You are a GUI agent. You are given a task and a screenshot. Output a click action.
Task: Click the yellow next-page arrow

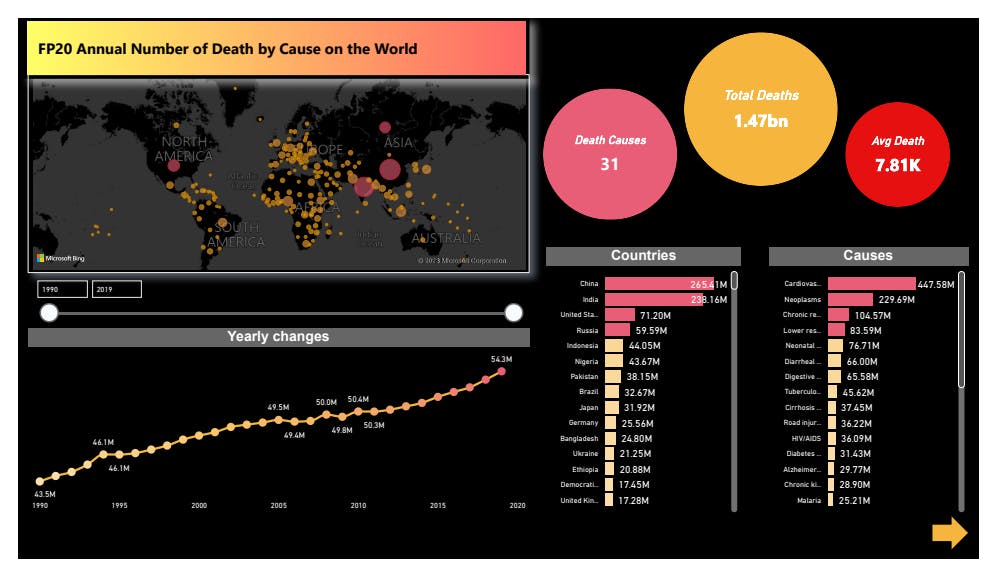coord(949,533)
